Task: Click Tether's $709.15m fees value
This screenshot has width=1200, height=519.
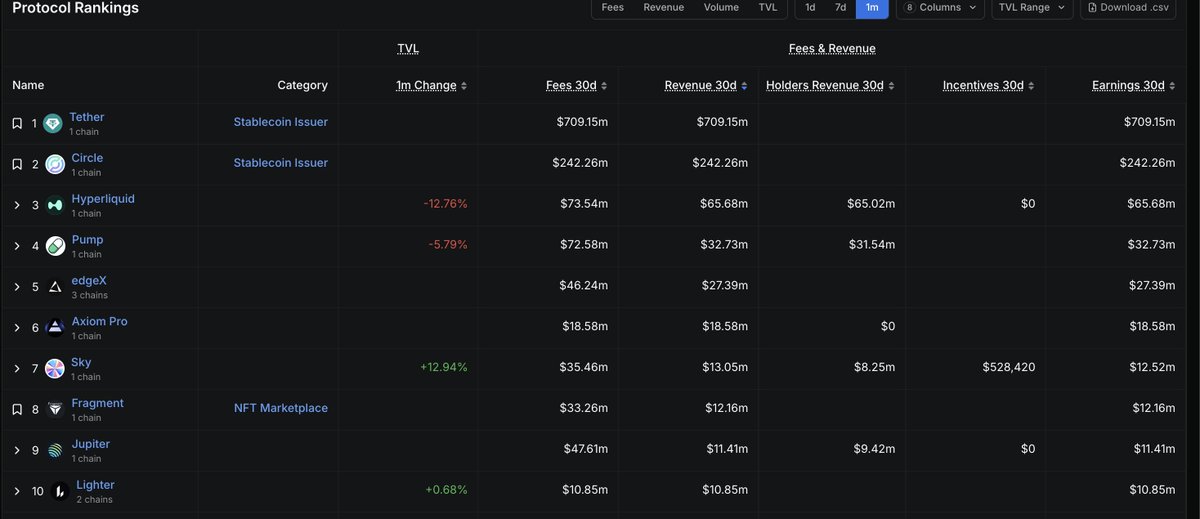Action: (x=582, y=122)
